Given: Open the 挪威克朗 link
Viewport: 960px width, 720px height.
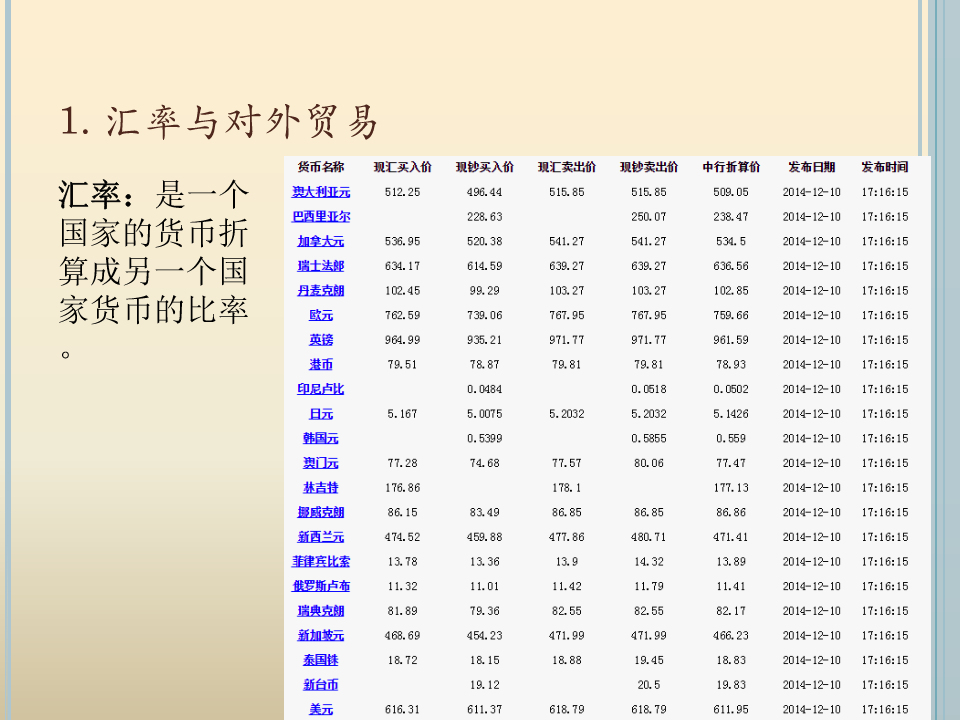Looking at the screenshot, I should [x=321, y=512].
